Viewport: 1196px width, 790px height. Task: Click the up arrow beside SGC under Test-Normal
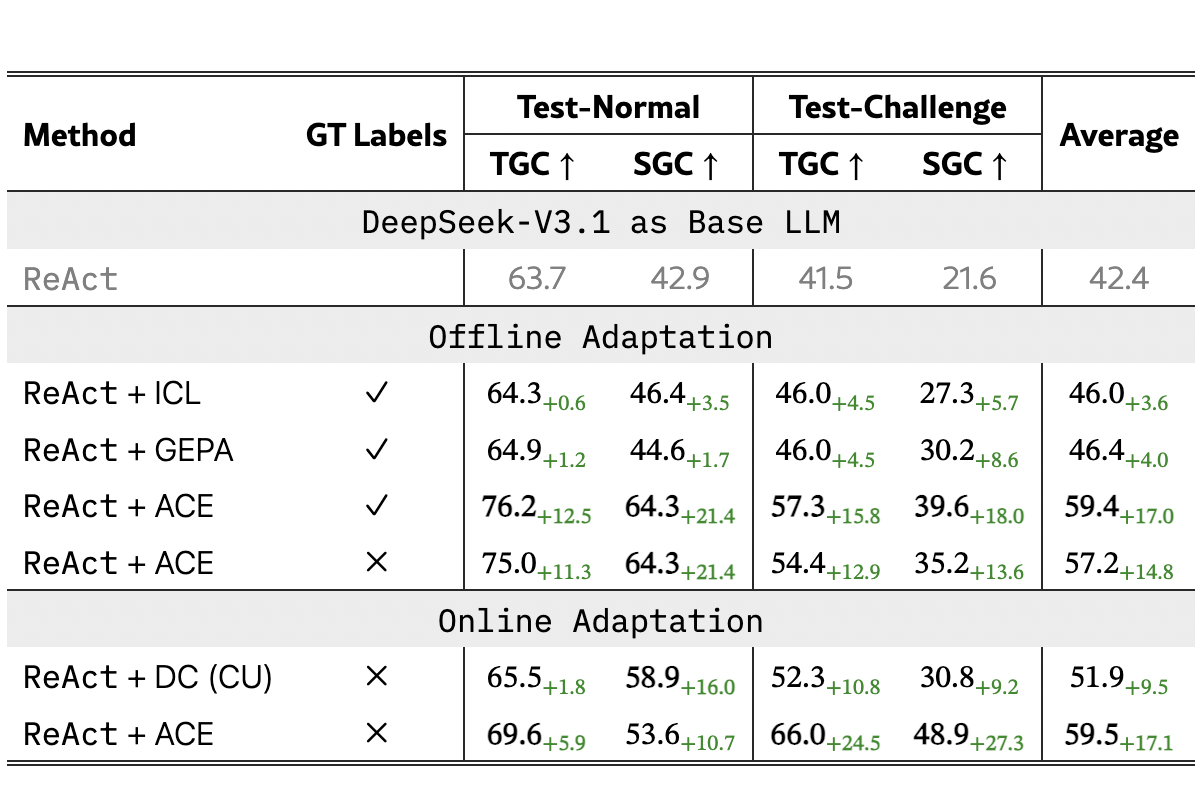pyautogui.click(x=710, y=166)
